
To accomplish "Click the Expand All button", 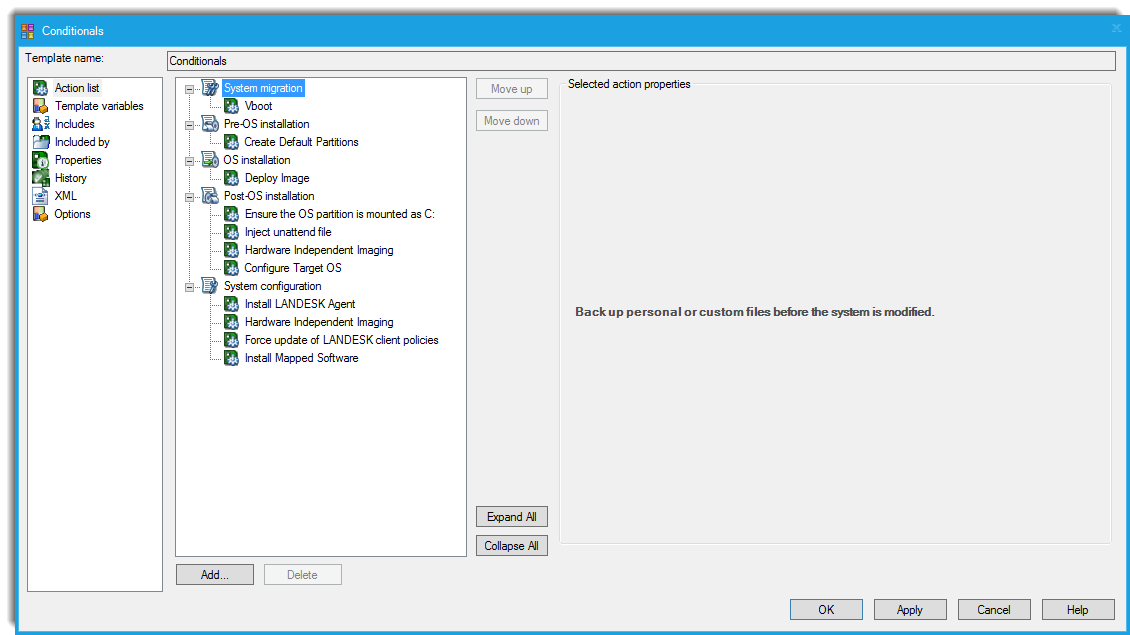I will (x=511, y=516).
